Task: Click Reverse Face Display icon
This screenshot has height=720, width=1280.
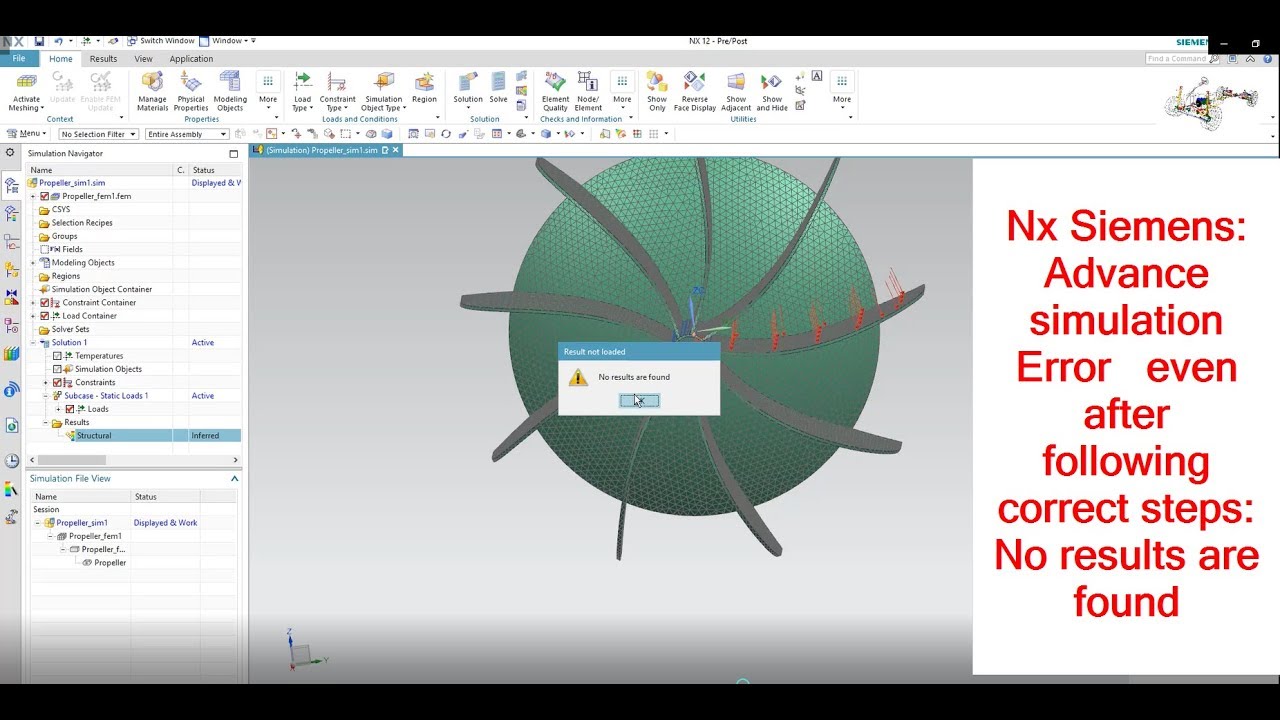Action: (694, 82)
